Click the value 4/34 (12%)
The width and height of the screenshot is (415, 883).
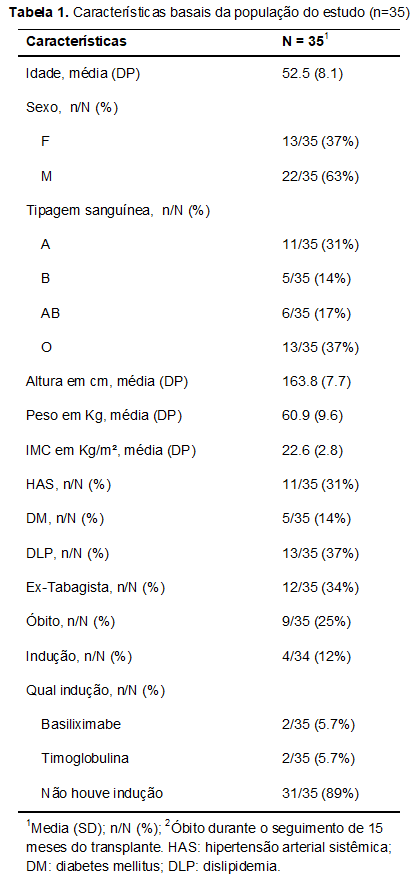(x=317, y=656)
